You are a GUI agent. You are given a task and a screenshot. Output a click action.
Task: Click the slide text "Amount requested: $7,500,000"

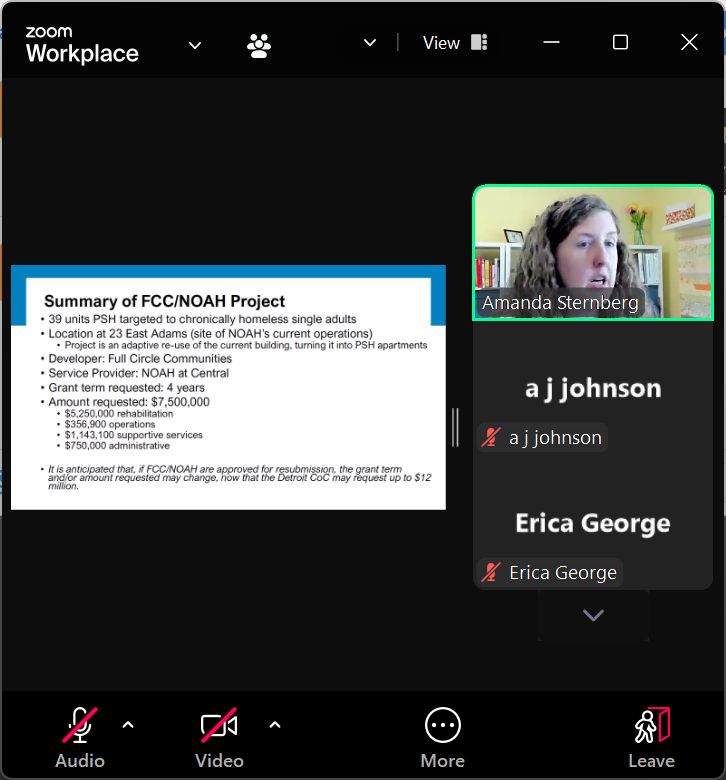(x=129, y=402)
